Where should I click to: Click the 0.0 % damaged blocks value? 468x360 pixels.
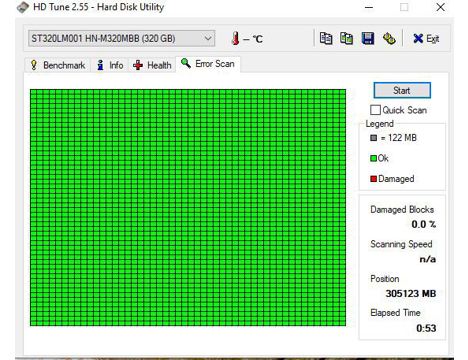click(x=424, y=224)
